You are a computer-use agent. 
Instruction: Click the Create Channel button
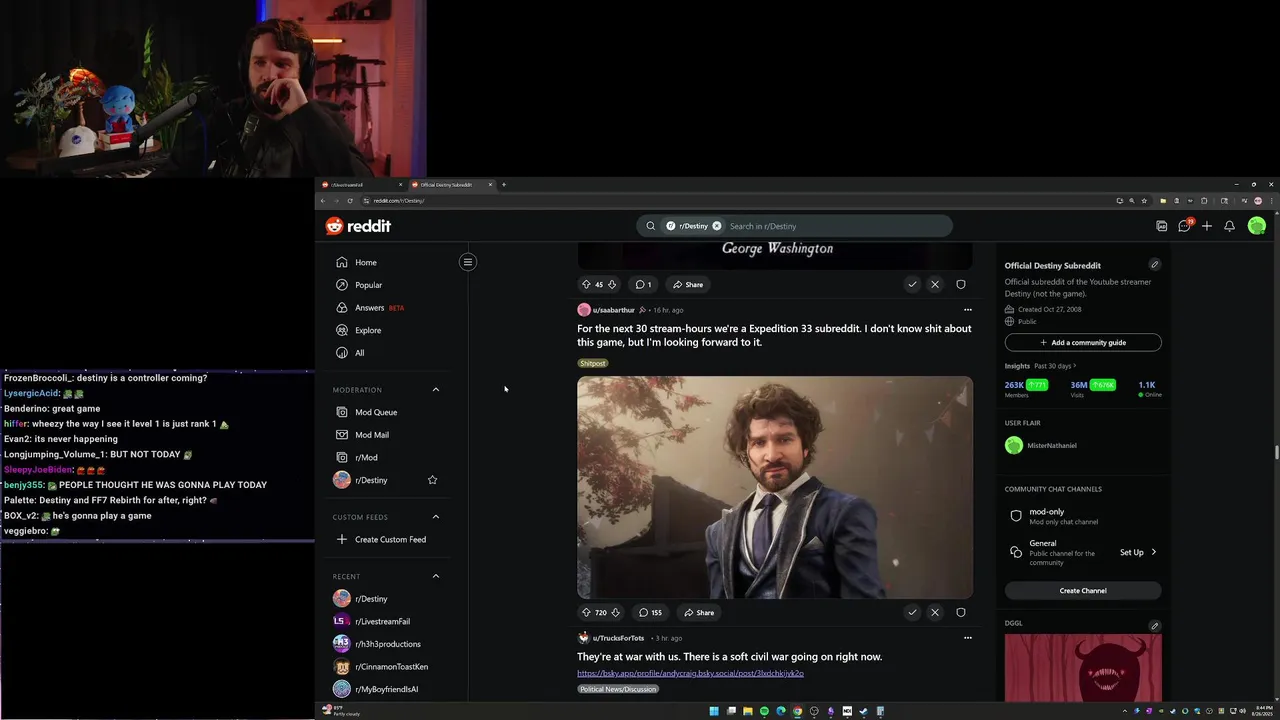[x=1083, y=591]
